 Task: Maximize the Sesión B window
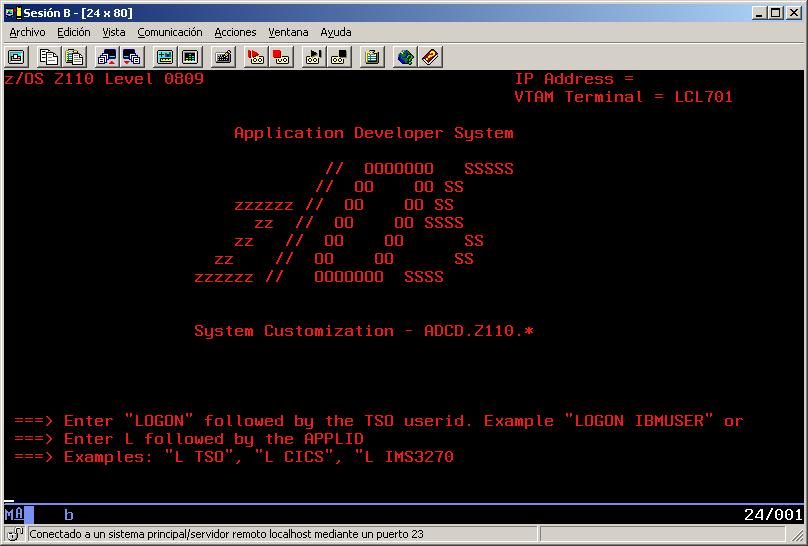click(x=776, y=13)
